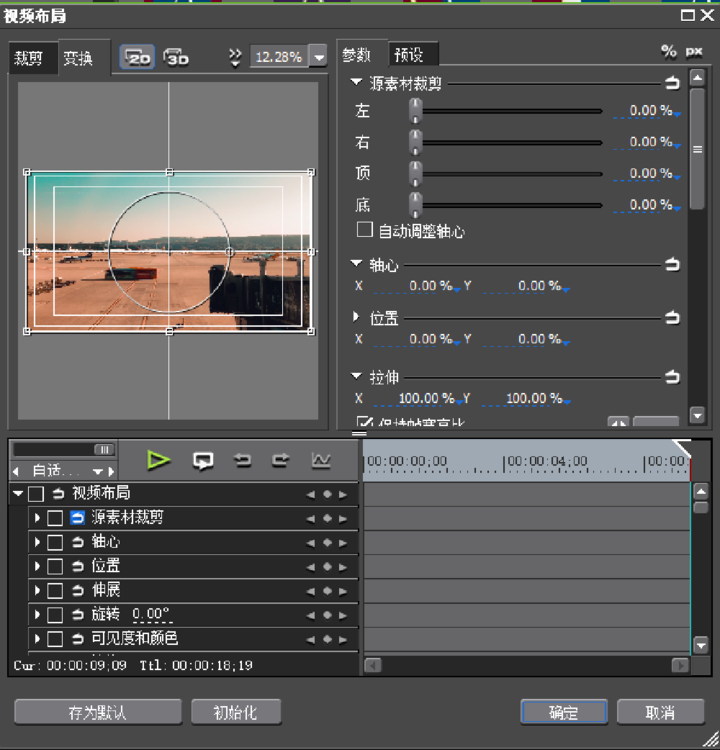Click the 初始化 button
This screenshot has width=720, height=750.
click(236, 712)
